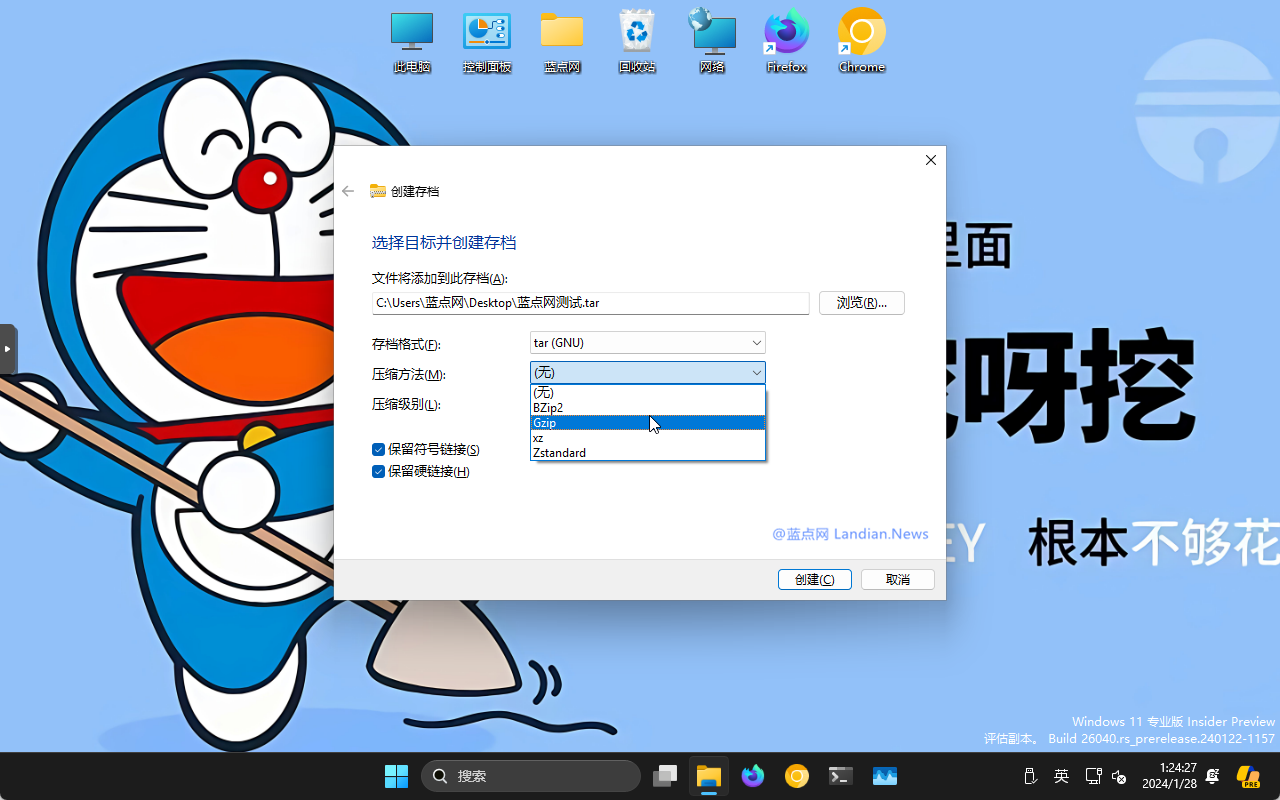This screenshot has height=800, width=1280.
Task: Click the 浏览(R)... button
Action: 862,302
